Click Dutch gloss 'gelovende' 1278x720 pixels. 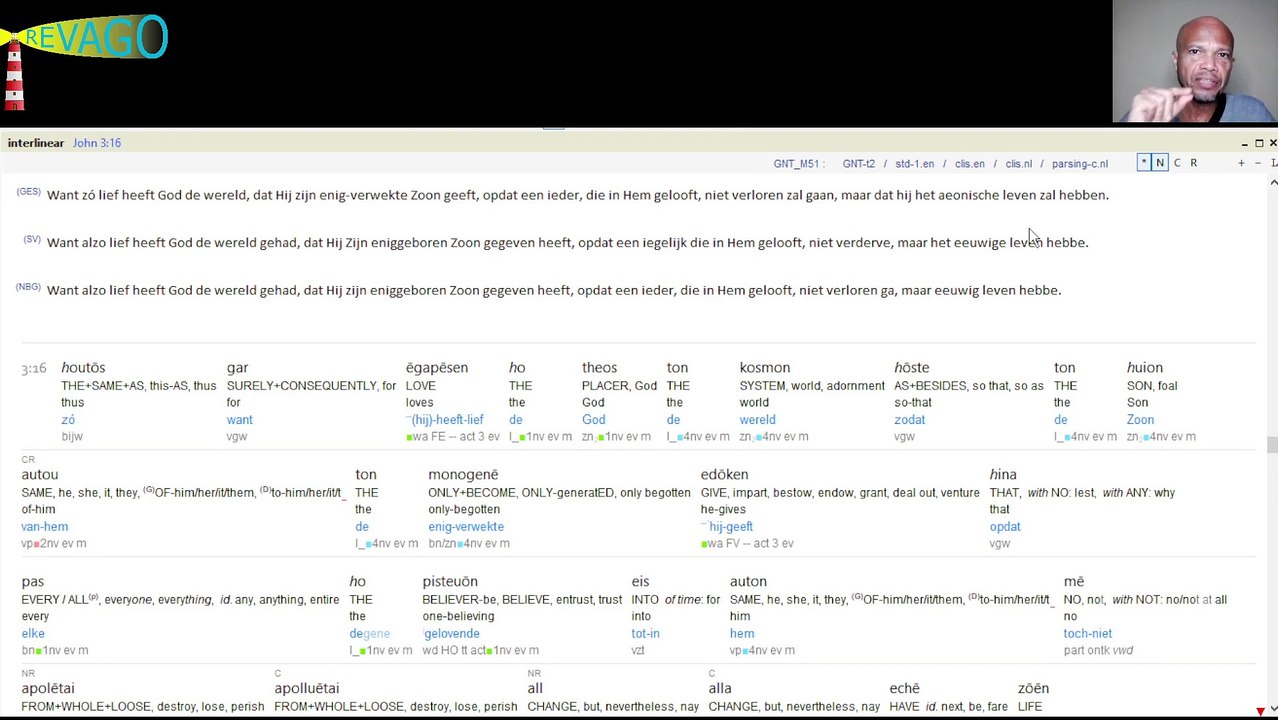(x=451, y=634)
